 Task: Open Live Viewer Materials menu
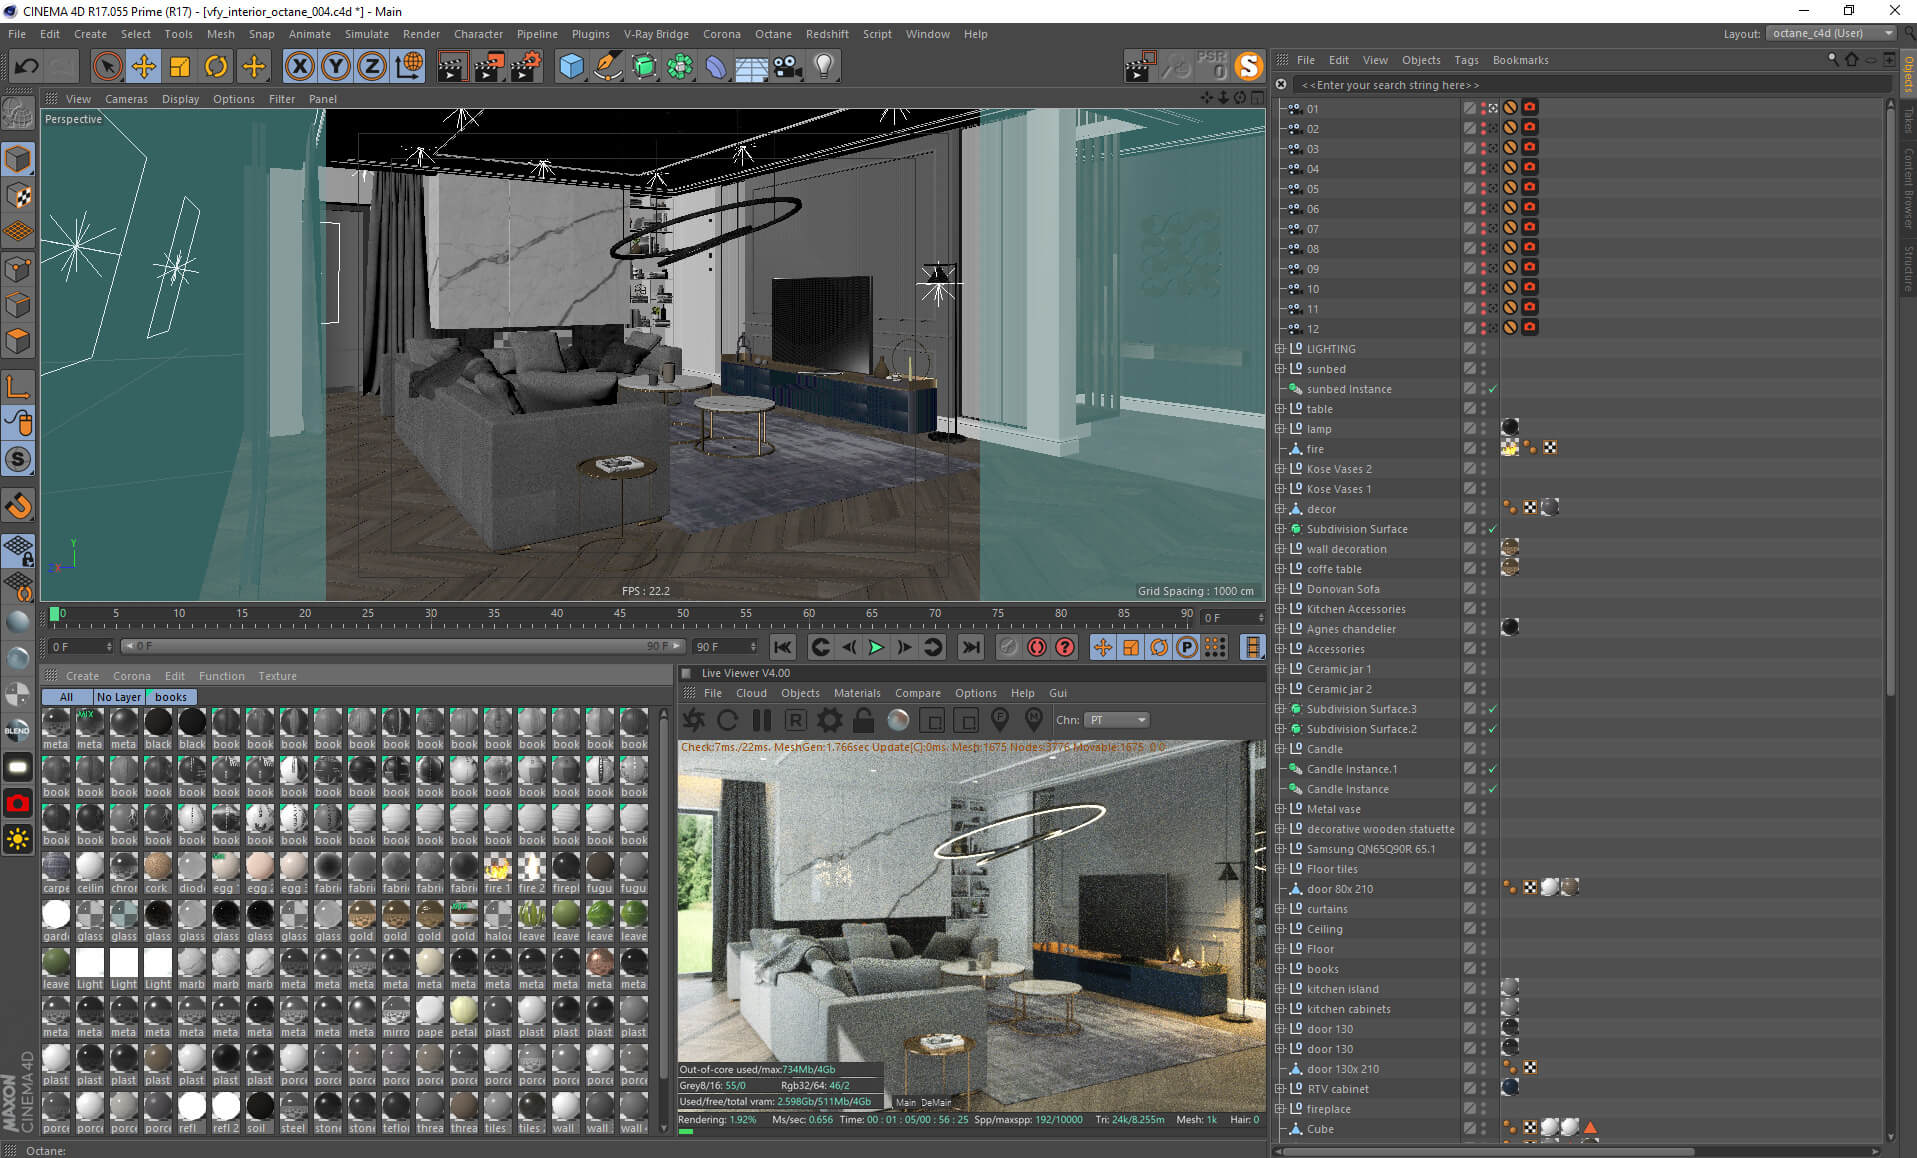(x=857, y=693)
